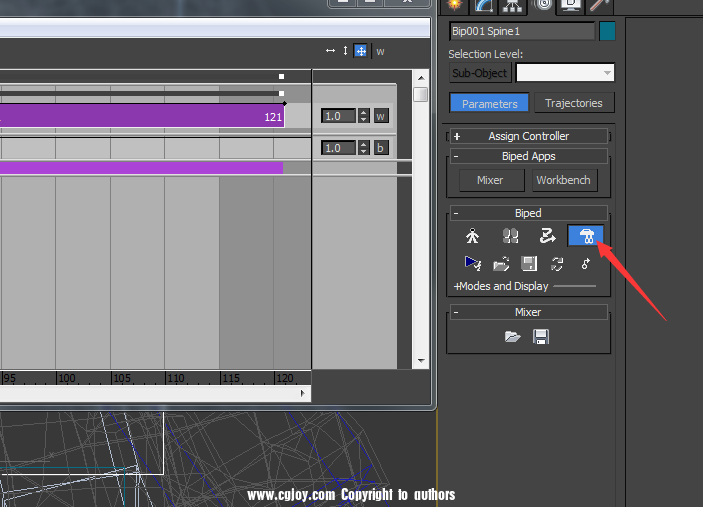703x507 pixels.
Task: Click the black diamond marker at clip end
Action: click(x=285, y=104)
